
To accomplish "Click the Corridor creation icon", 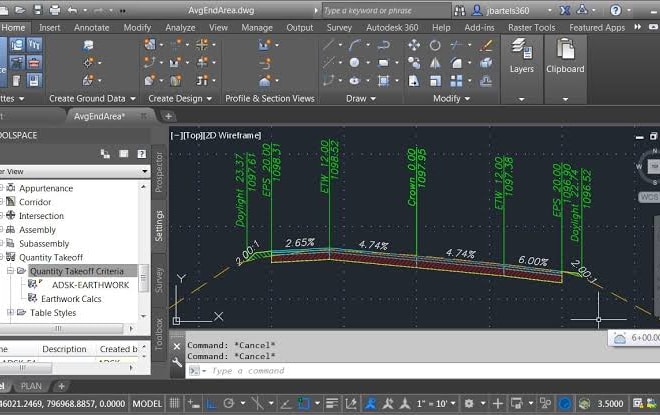I will coord(176,80).
